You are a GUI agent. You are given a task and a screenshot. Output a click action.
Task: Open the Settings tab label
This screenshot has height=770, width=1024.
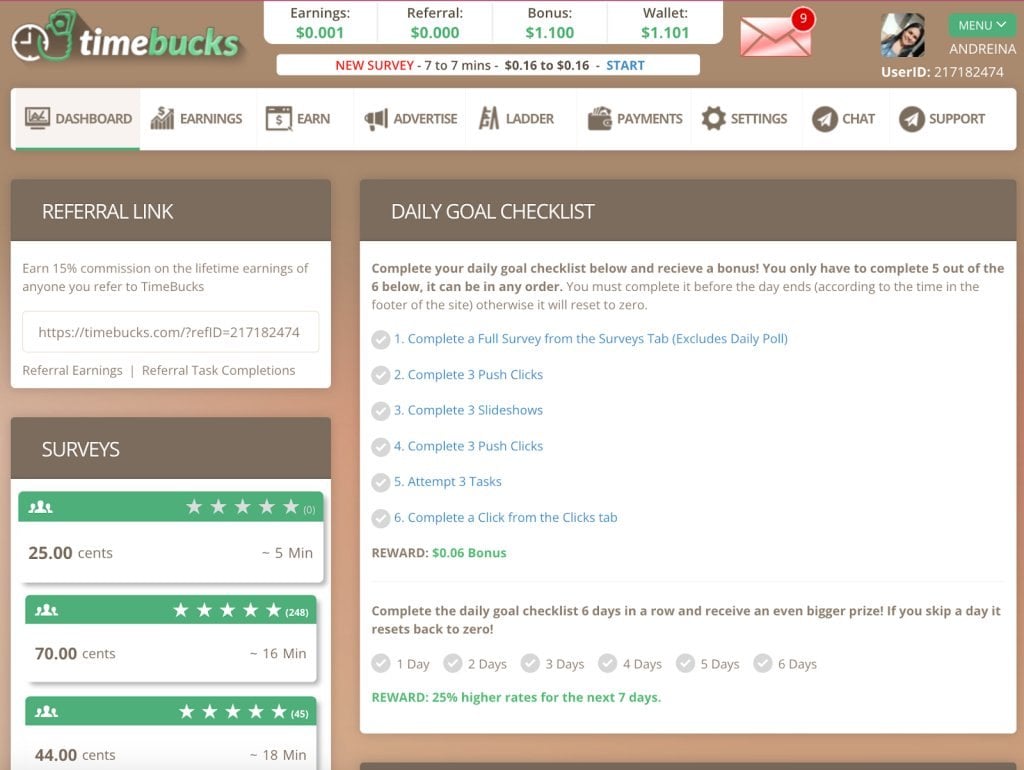pos(759,119)
